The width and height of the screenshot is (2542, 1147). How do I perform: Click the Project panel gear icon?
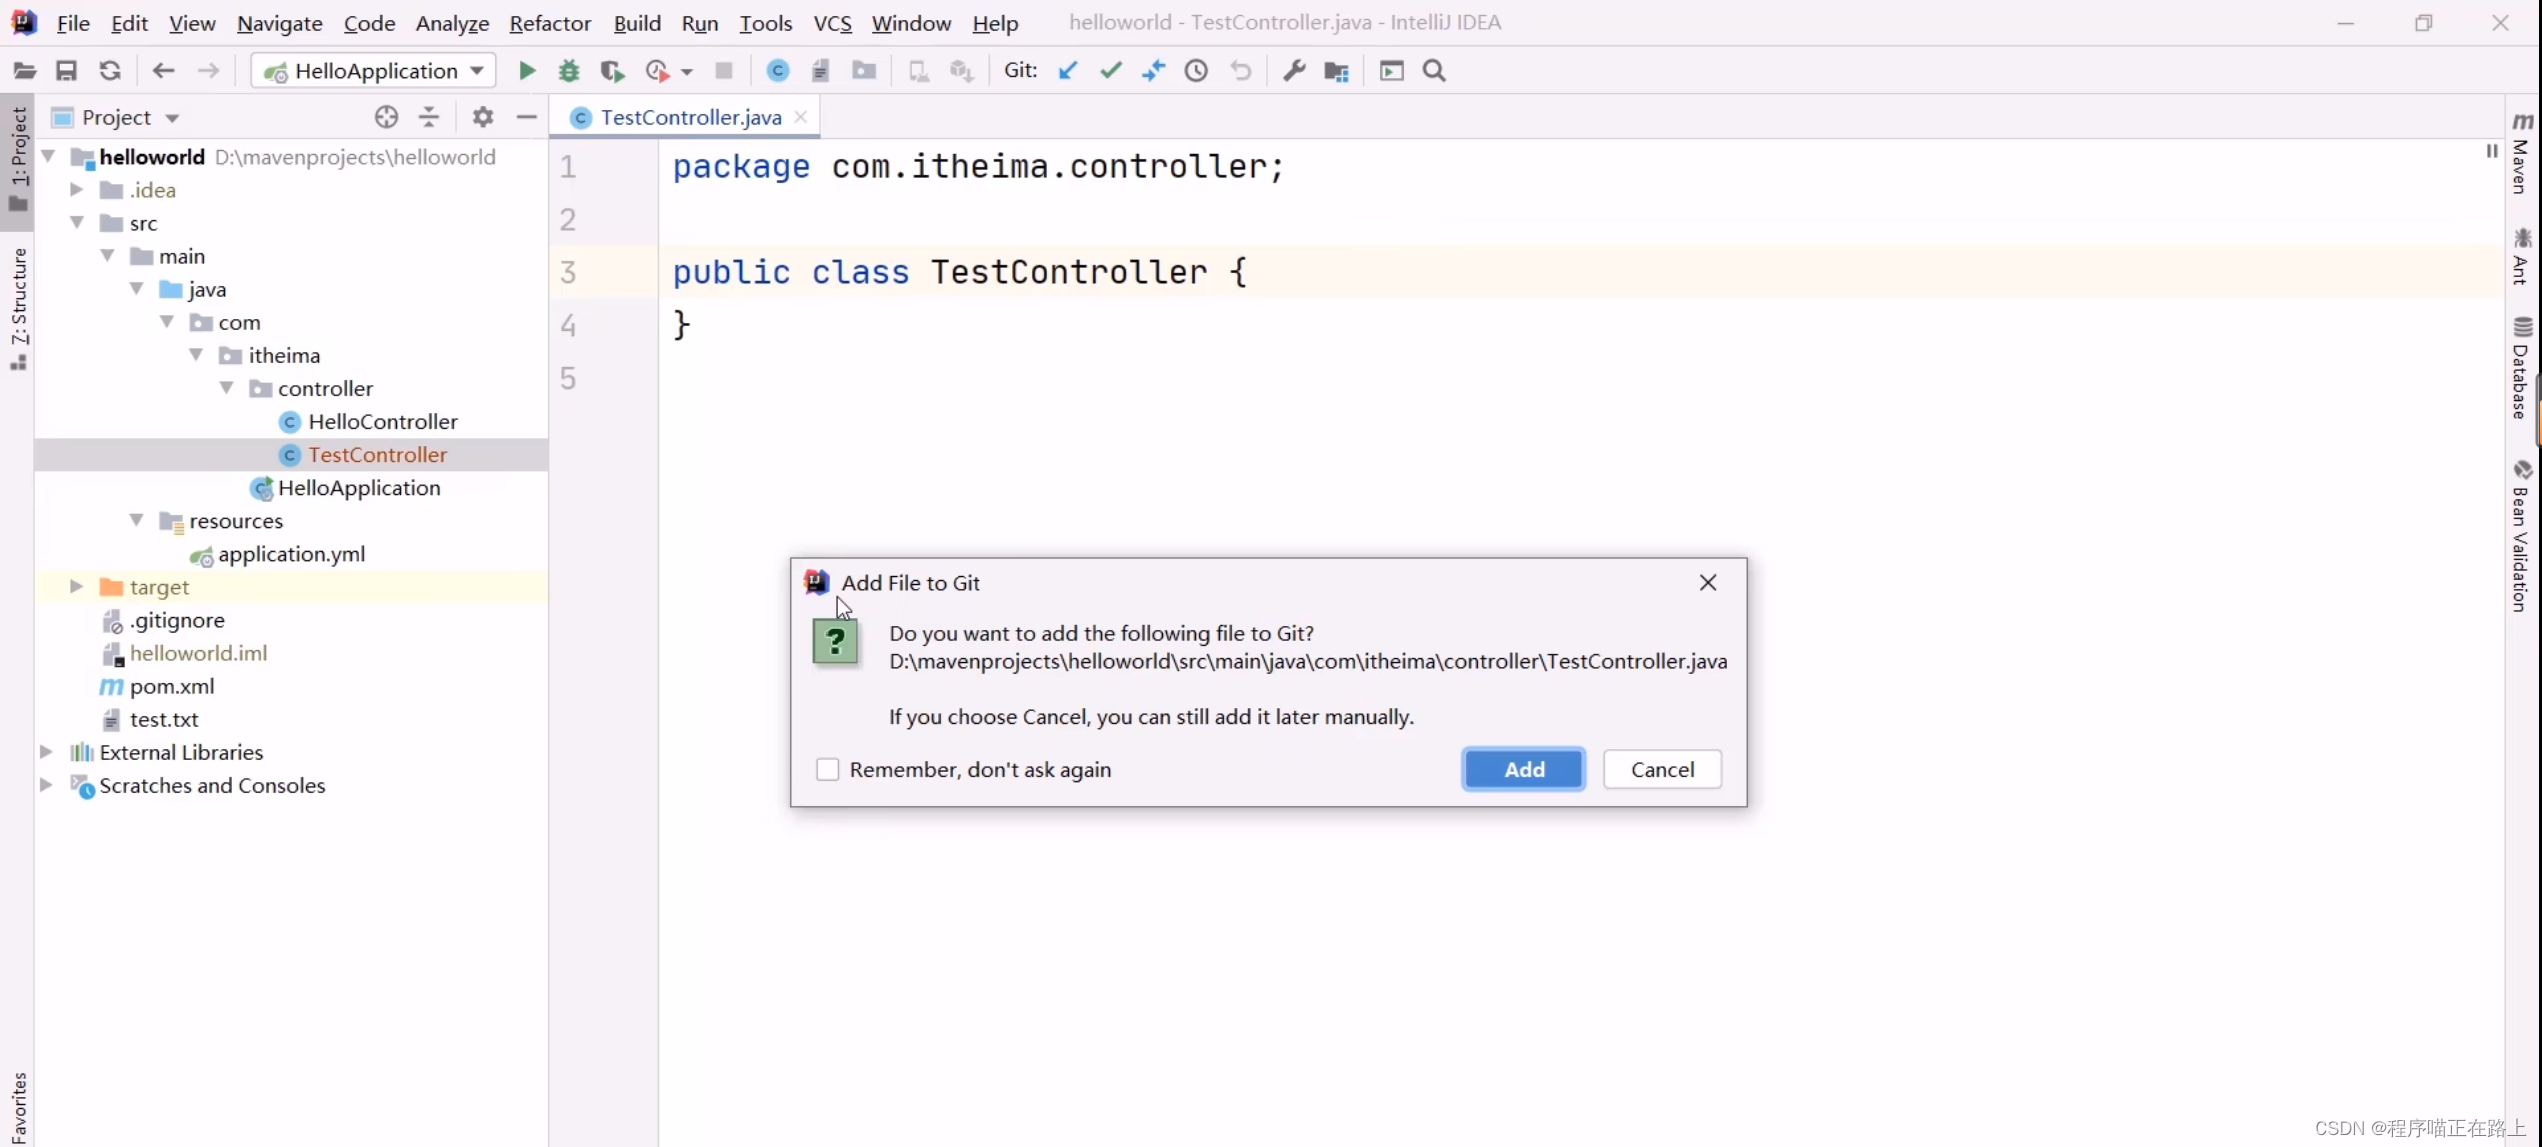[x=483, y=117]
